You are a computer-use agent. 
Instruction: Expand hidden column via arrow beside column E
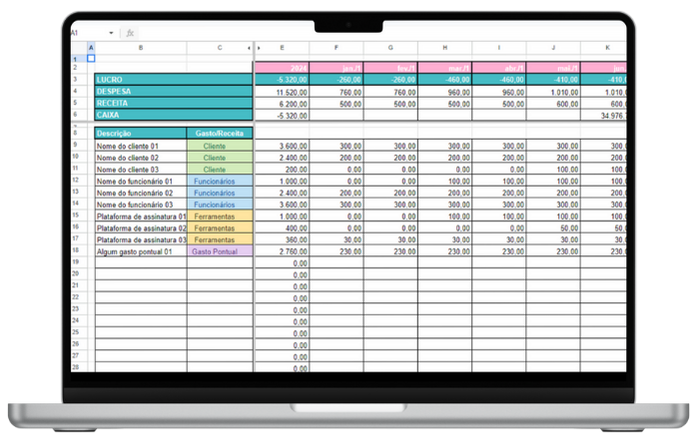point(259,48)
